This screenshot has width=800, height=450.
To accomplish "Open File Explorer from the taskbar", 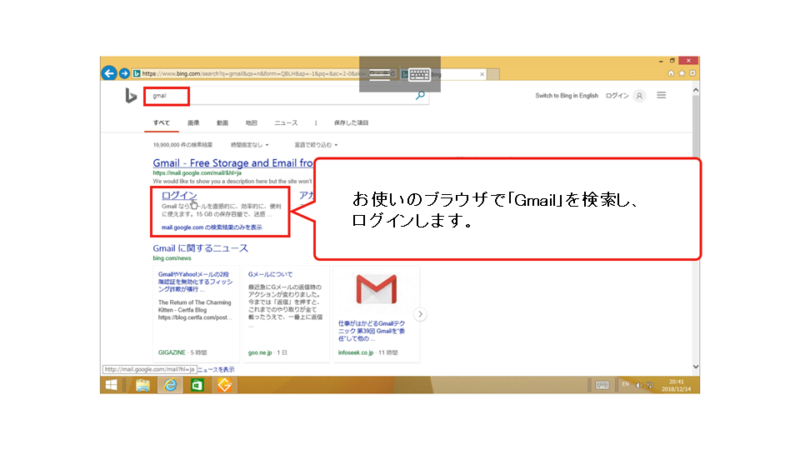I will 143,385.
